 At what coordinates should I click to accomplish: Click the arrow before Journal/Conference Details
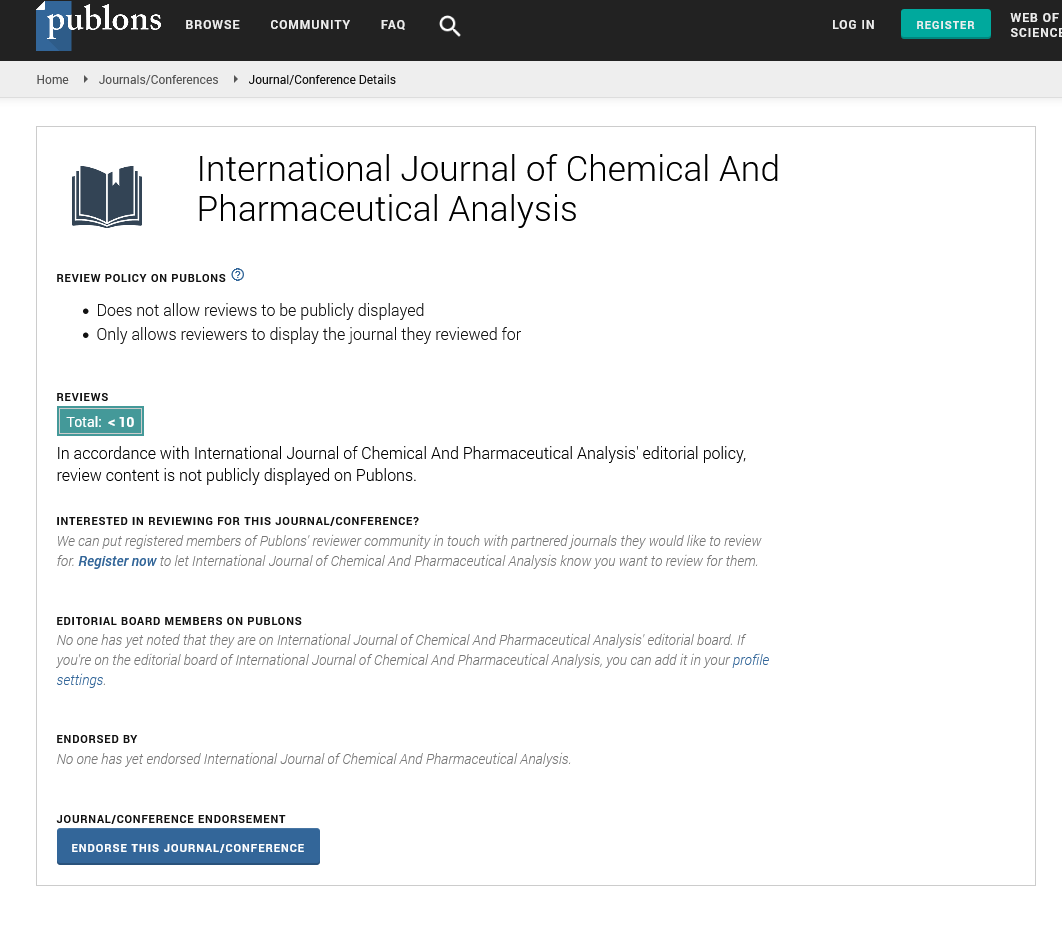point(236,79)
